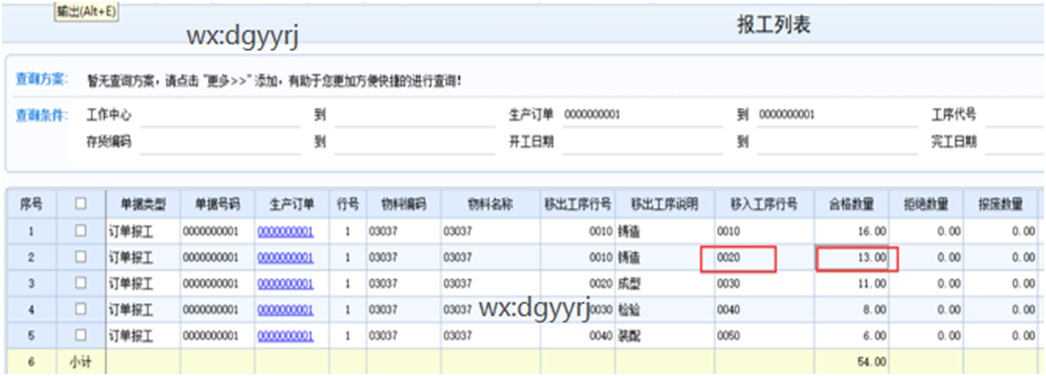1046x376 pixels.
Task: Sort by the 行号 column header
Action: click(348, 205)
